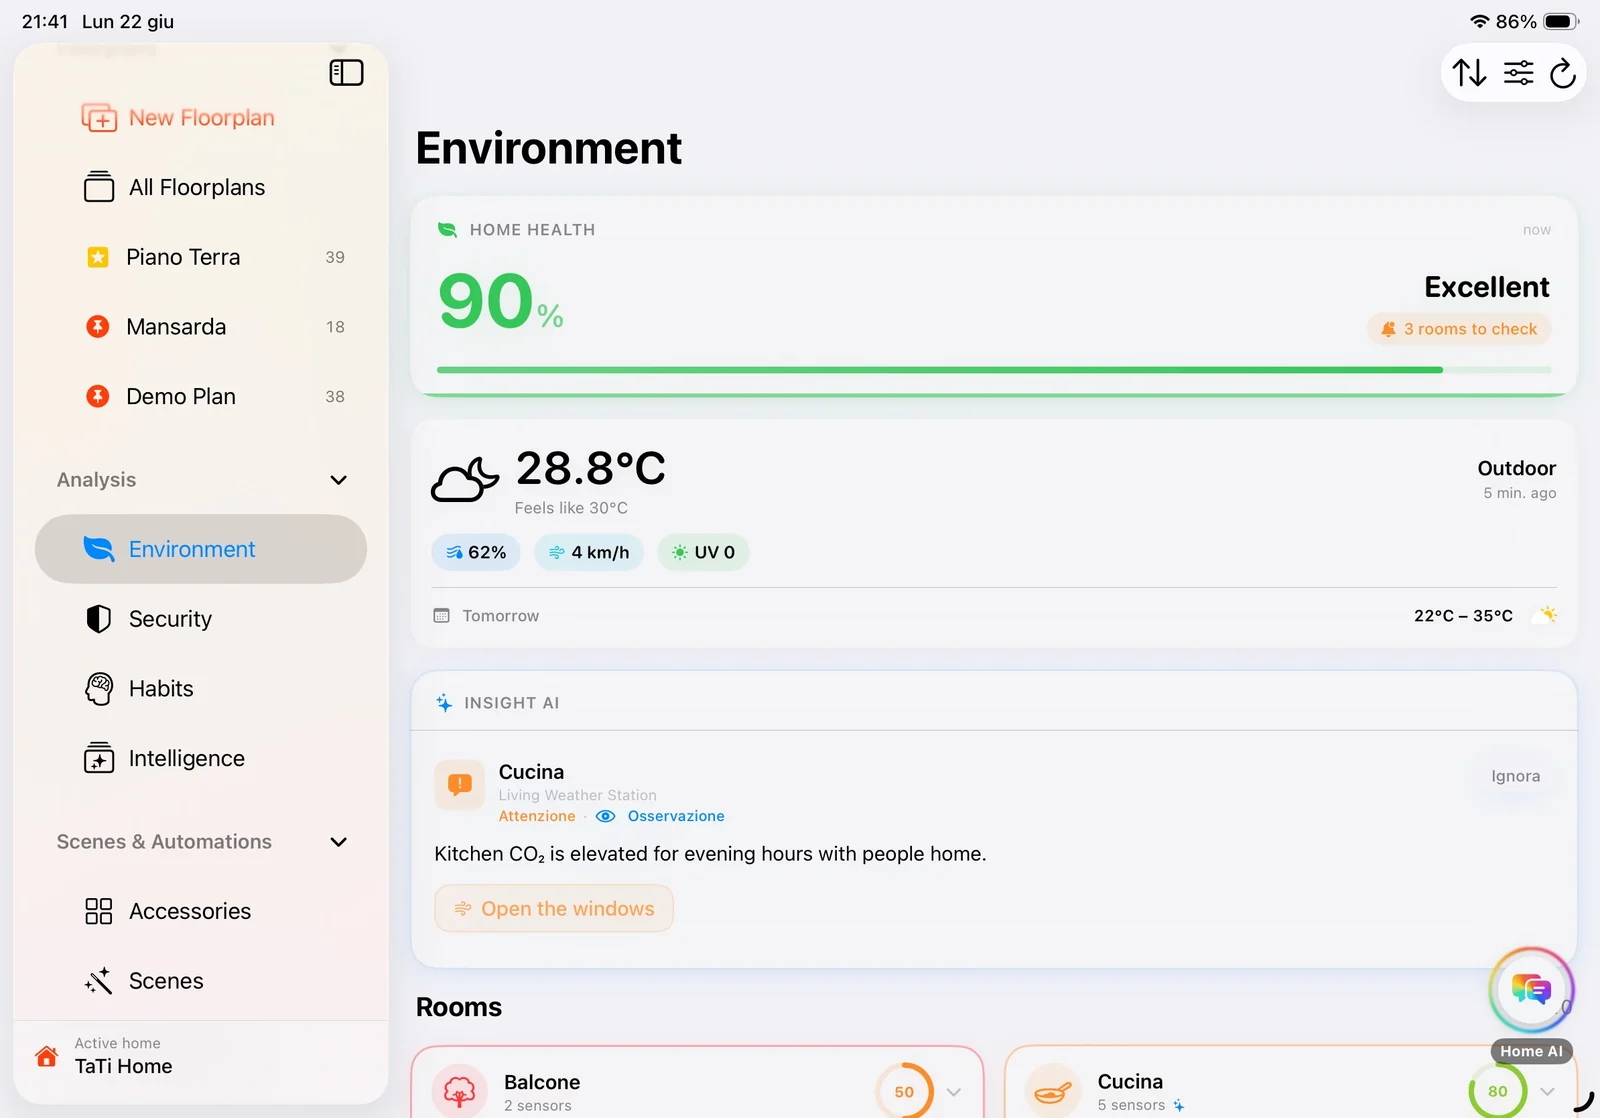Tap the Mansarda red badge icon
1600x1118 pixels.
(x=98, y=327)
